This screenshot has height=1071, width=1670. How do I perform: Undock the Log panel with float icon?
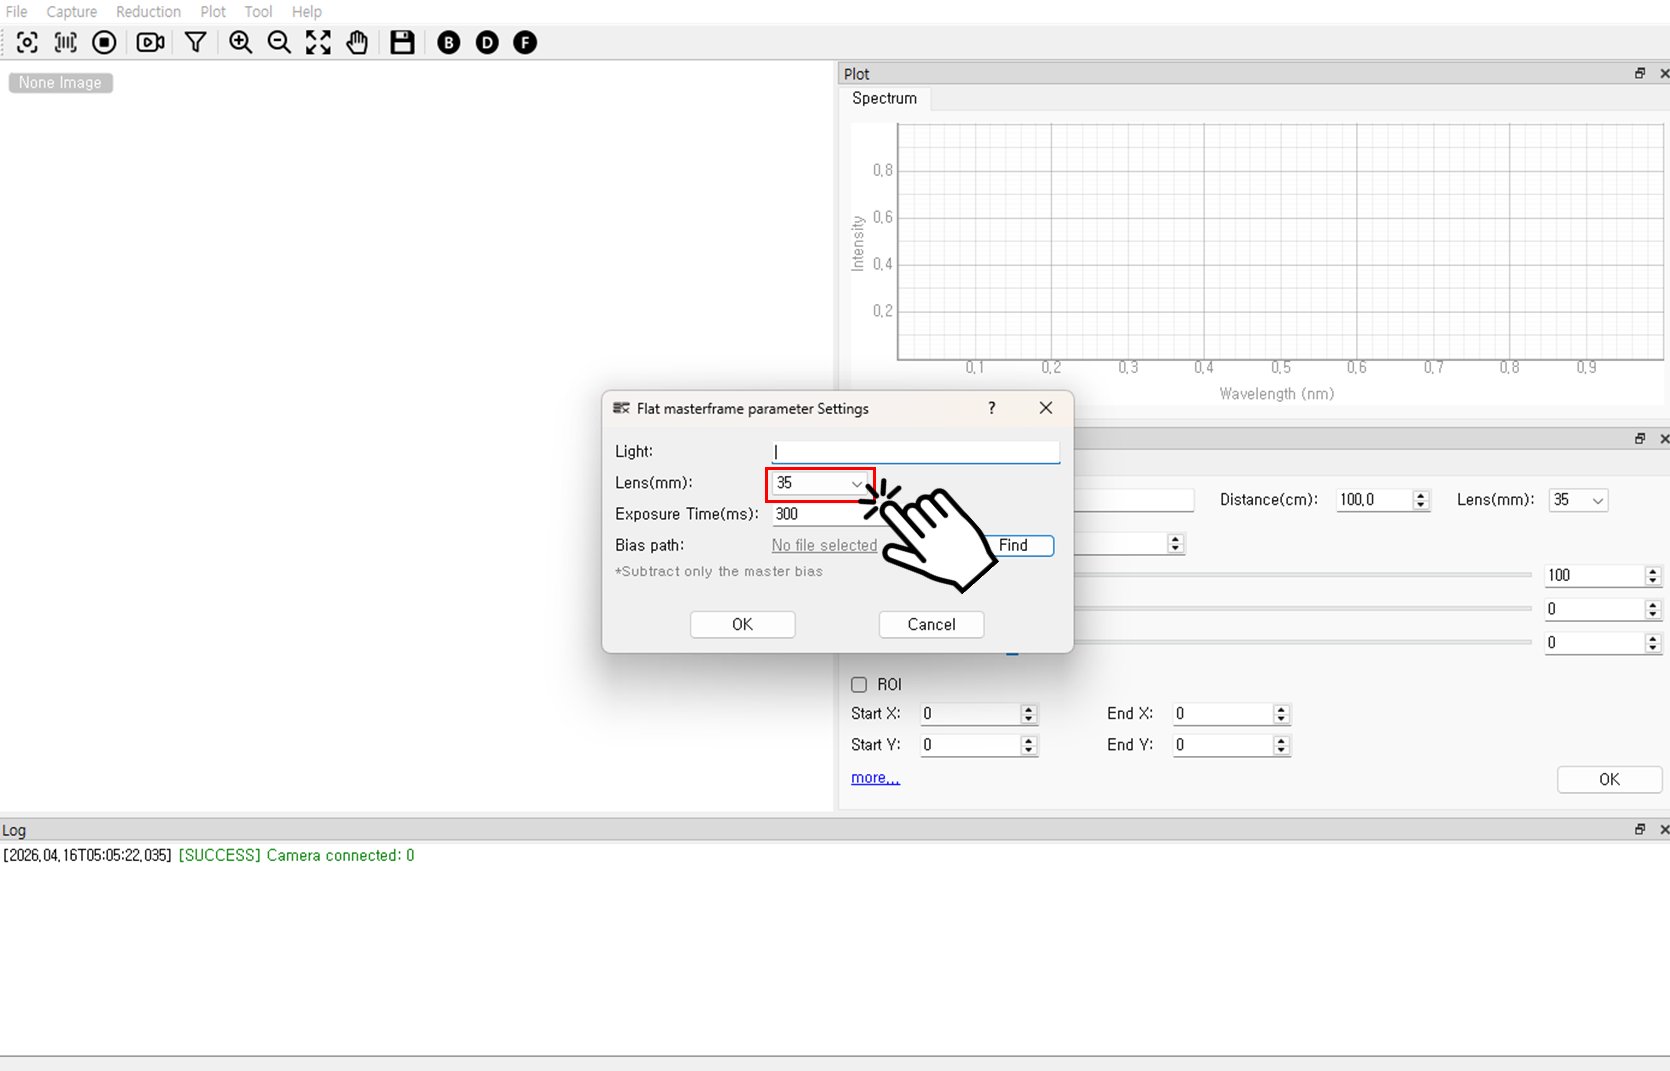tap(1640, 829)
